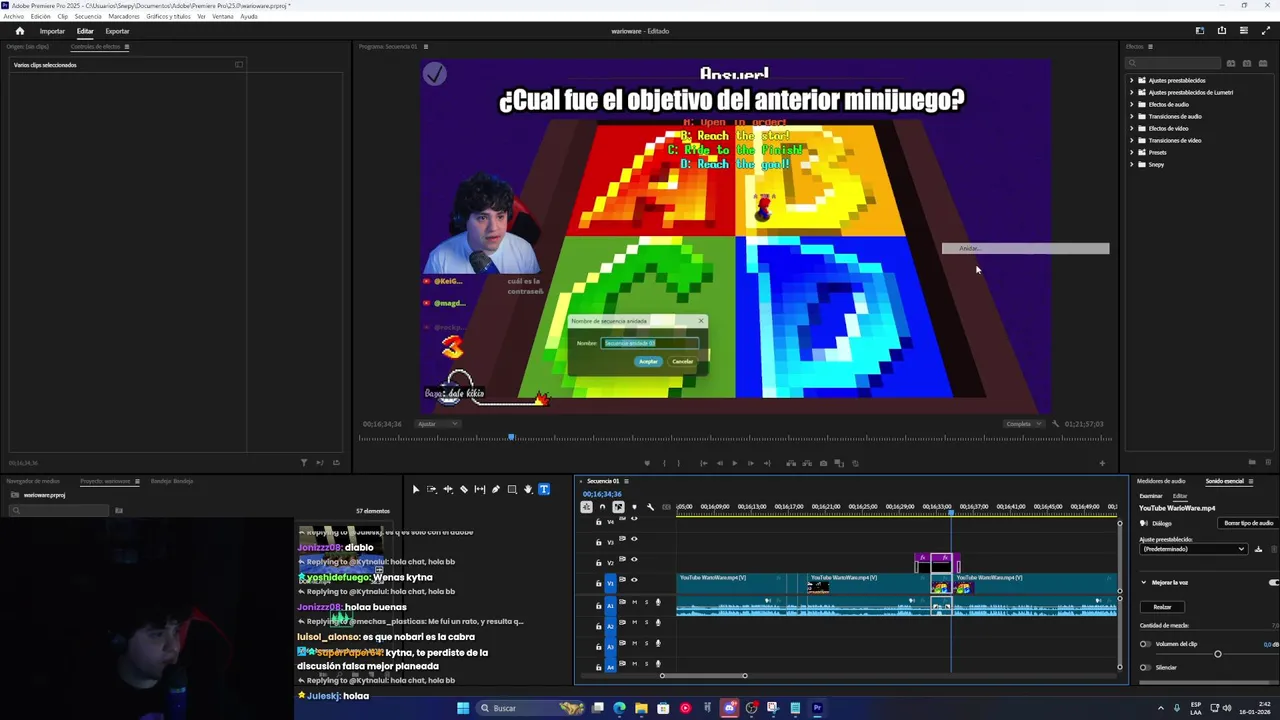Step forward one frame in Program monitor

(x=751, y=463)
